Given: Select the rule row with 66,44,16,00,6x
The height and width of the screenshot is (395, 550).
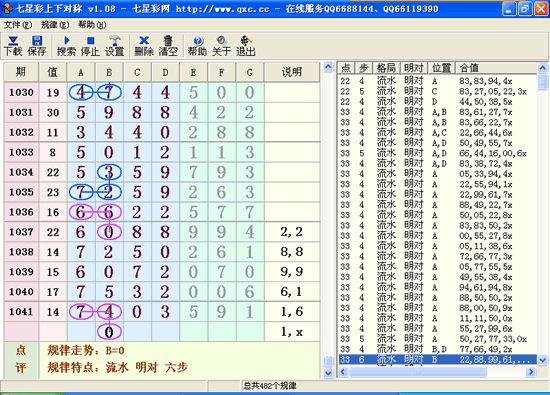Looking at the screenshot, I should 437,153.
